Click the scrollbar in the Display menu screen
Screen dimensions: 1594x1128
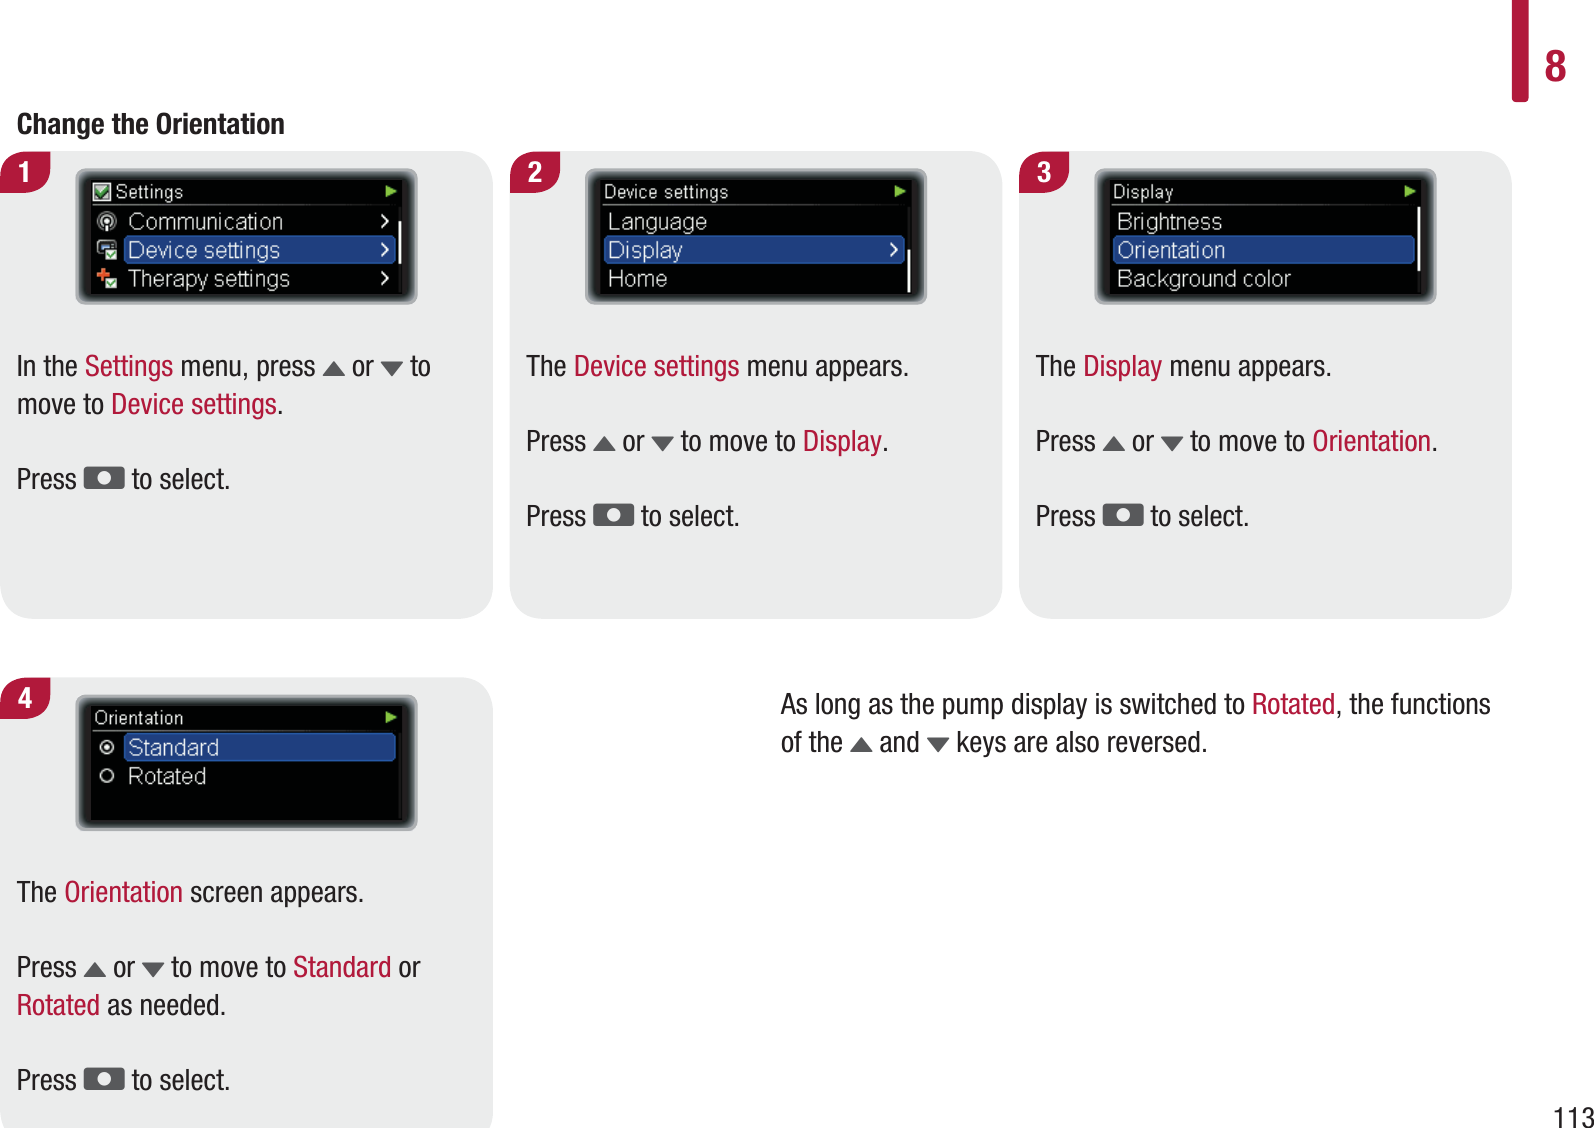pyautogui.click(x=1419, y=240)
